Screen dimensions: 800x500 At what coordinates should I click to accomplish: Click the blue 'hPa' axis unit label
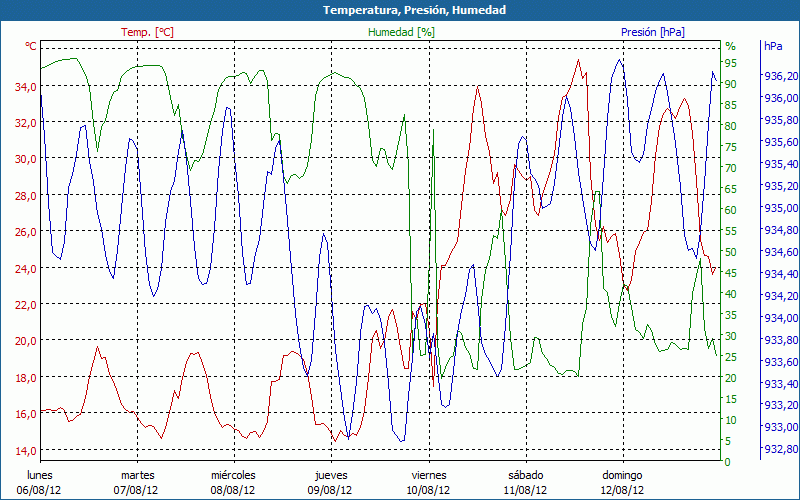coord(773,46)
